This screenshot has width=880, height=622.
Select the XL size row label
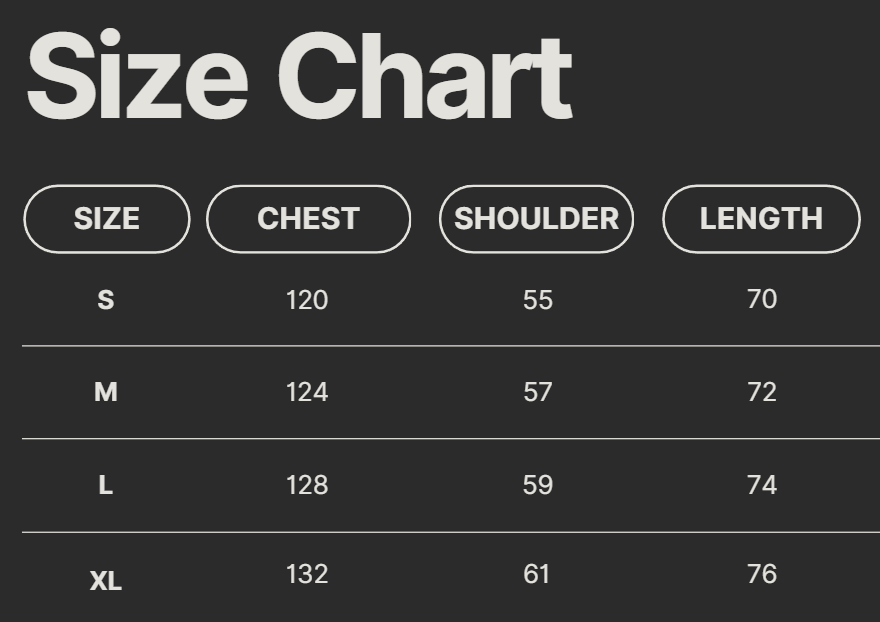[106, 581]
